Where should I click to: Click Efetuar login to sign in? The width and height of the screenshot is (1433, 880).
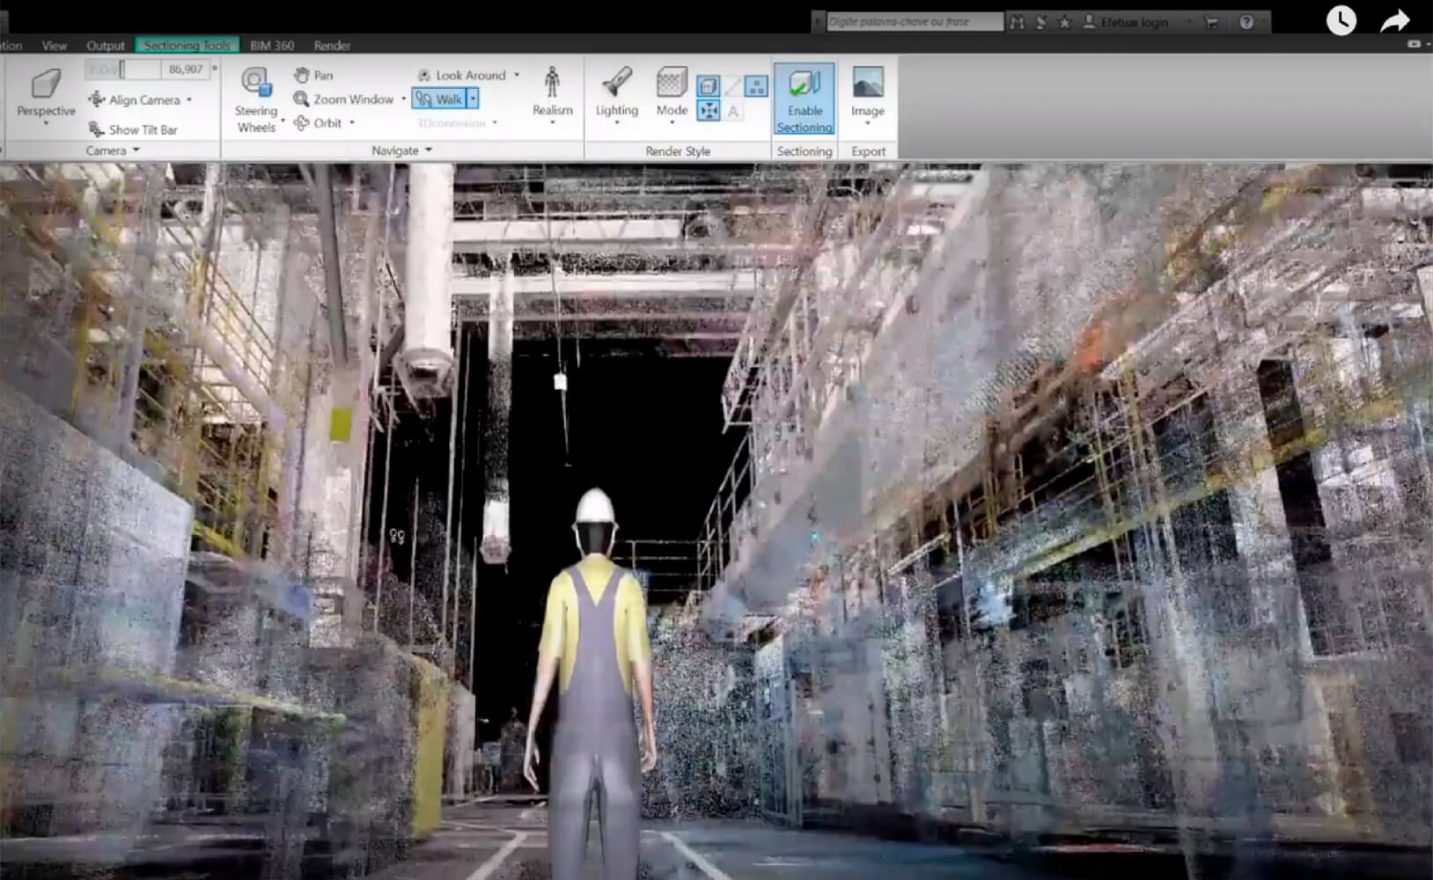click(1133, 22)
